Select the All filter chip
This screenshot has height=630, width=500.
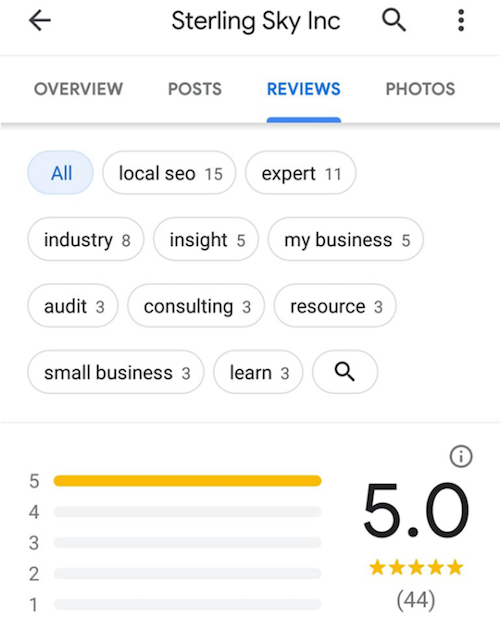[61, 173]
